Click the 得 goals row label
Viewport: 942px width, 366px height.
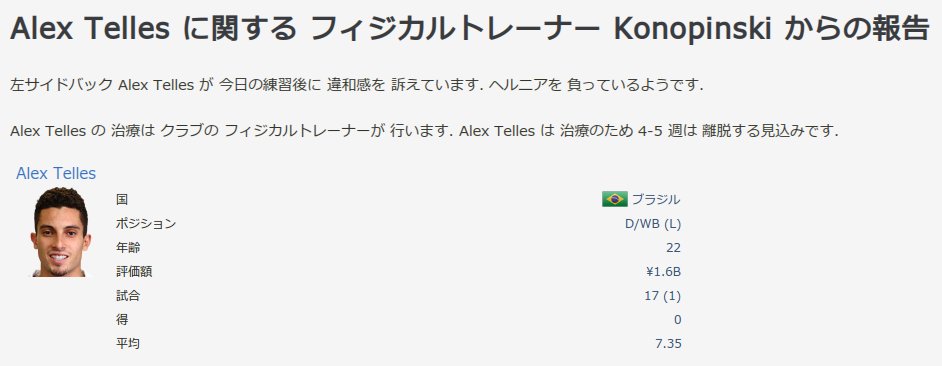point(122,320)
